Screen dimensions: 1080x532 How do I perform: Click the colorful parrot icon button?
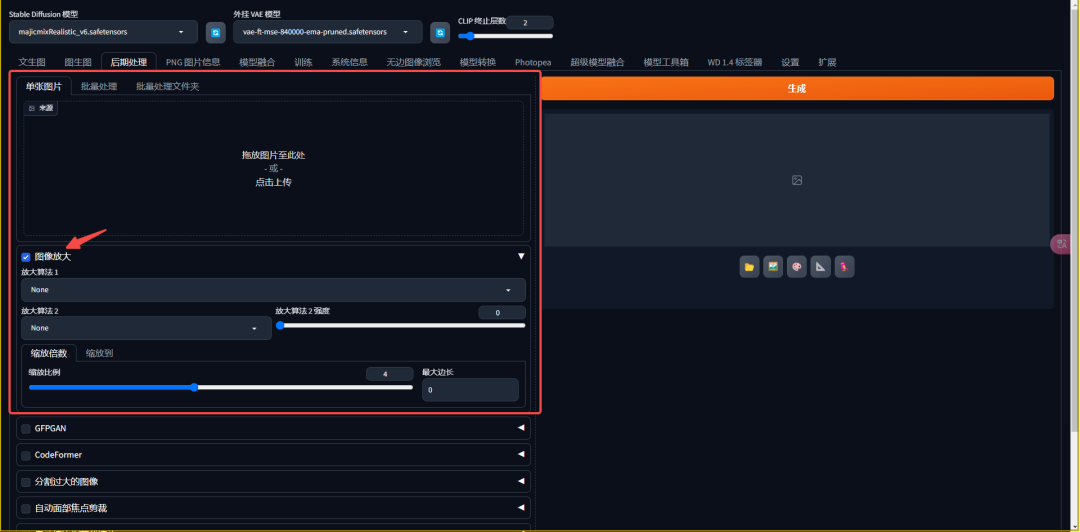[x=844, y=267]
